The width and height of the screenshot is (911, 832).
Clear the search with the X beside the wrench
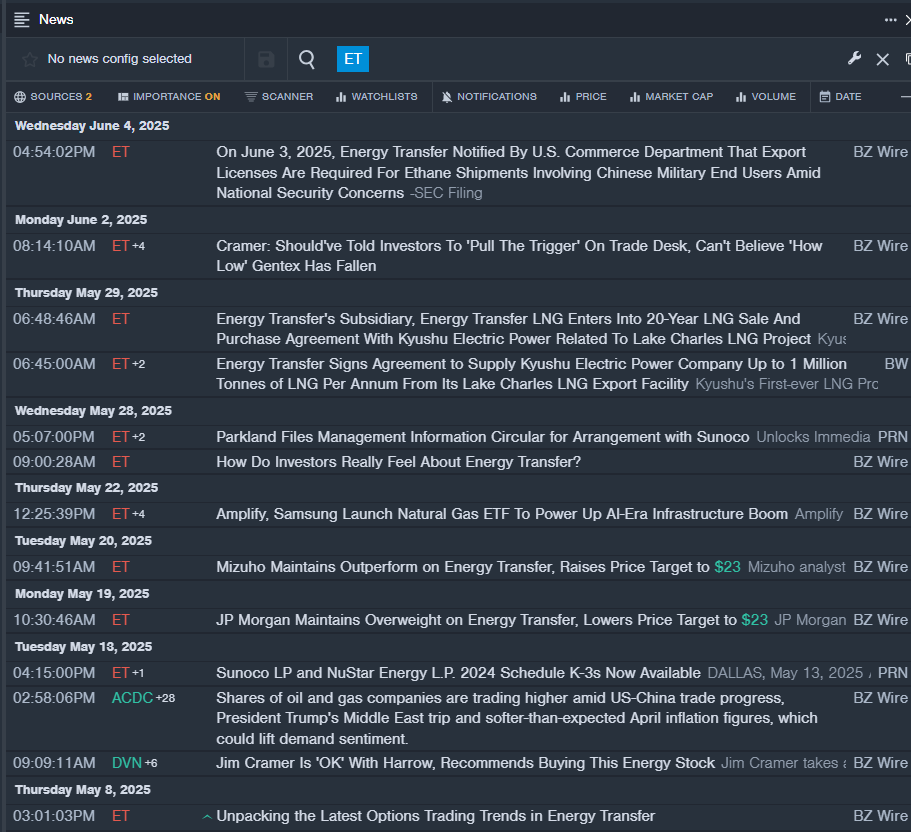883,59
